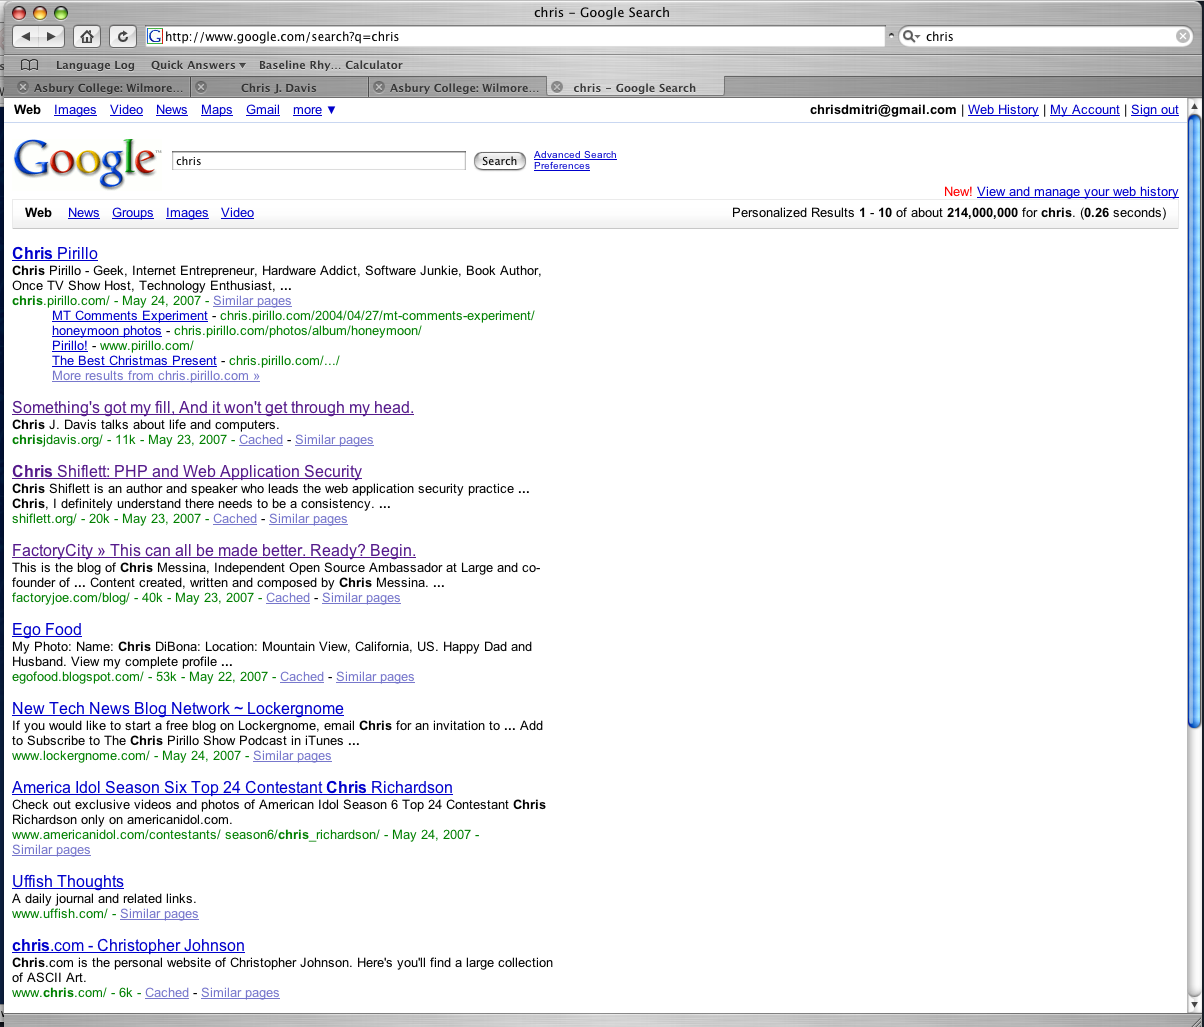
Task: Close the Chris J. Davis tab
Action: click(x=201, y=87)
